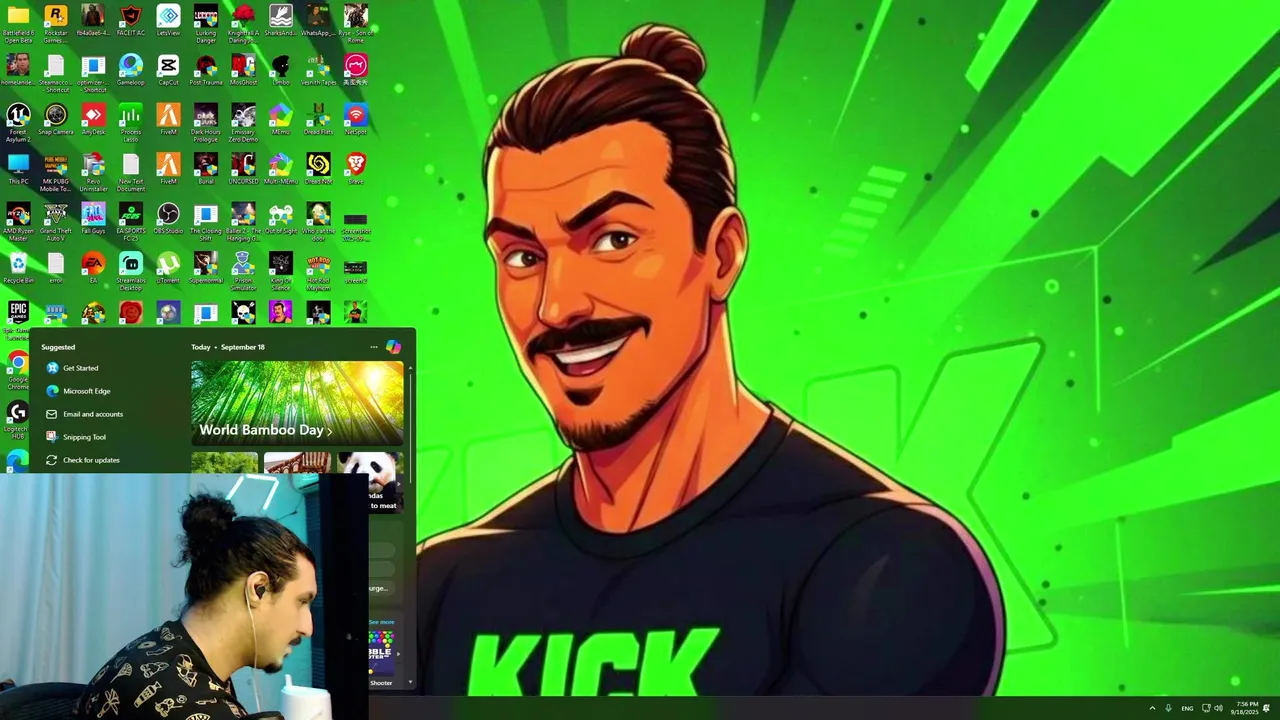Screen dimensions: 1280x720
Task: Open Ryse - Son of Rome icon
Action: 356,24
